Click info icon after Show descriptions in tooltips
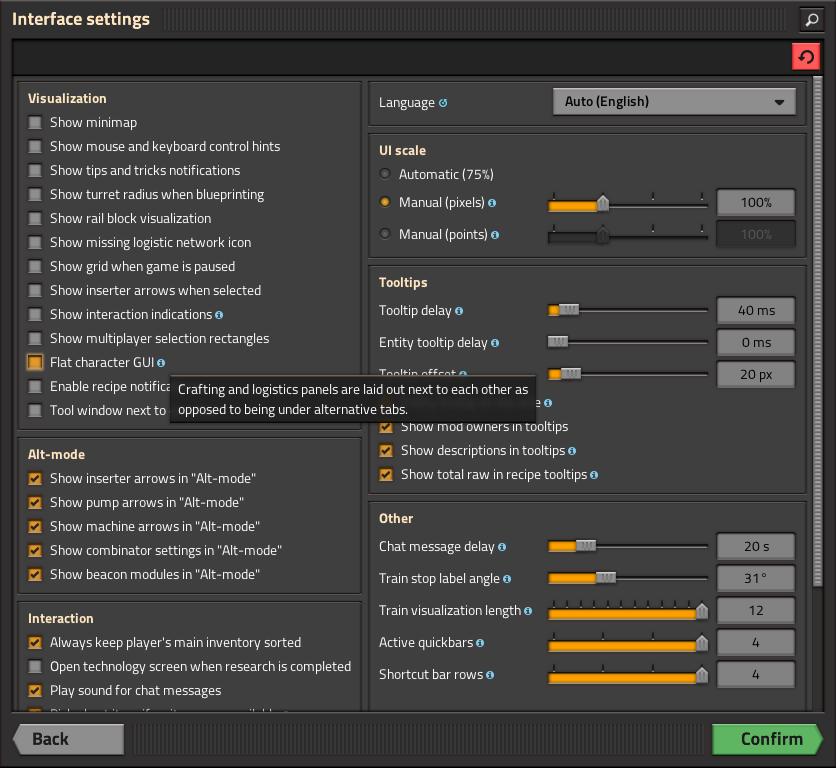This screenshot has width=836, height=768. pyautogui.click(x=572, y=451)
